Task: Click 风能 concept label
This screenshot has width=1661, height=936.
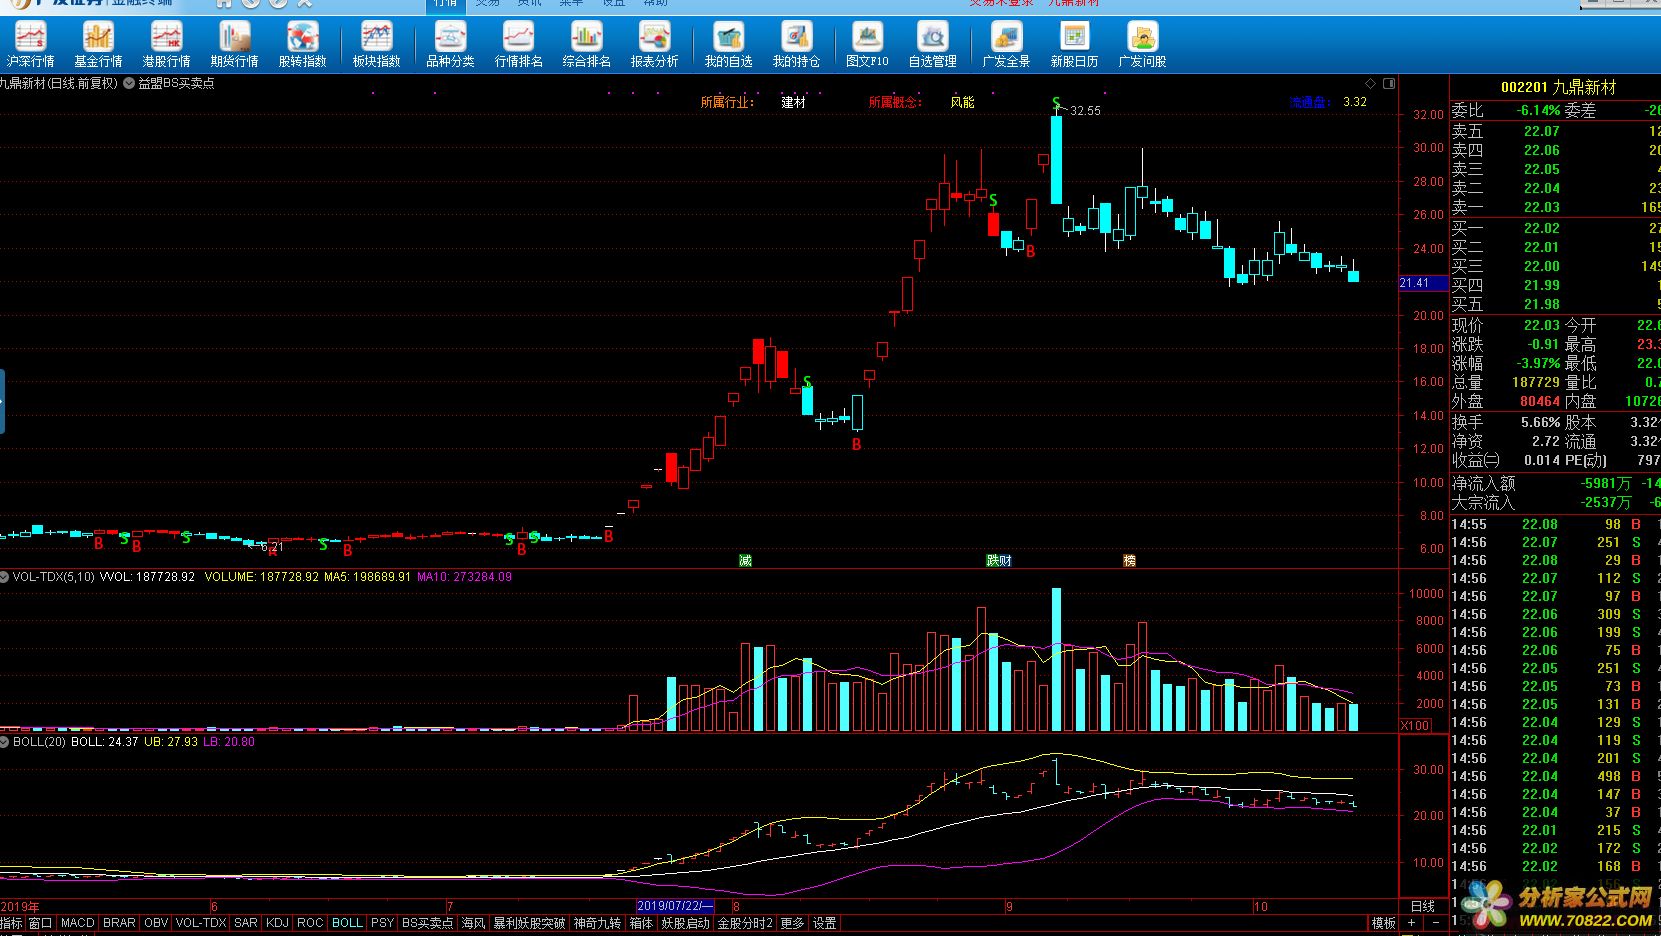Action: pyautogui.click(x=962, y=102)
